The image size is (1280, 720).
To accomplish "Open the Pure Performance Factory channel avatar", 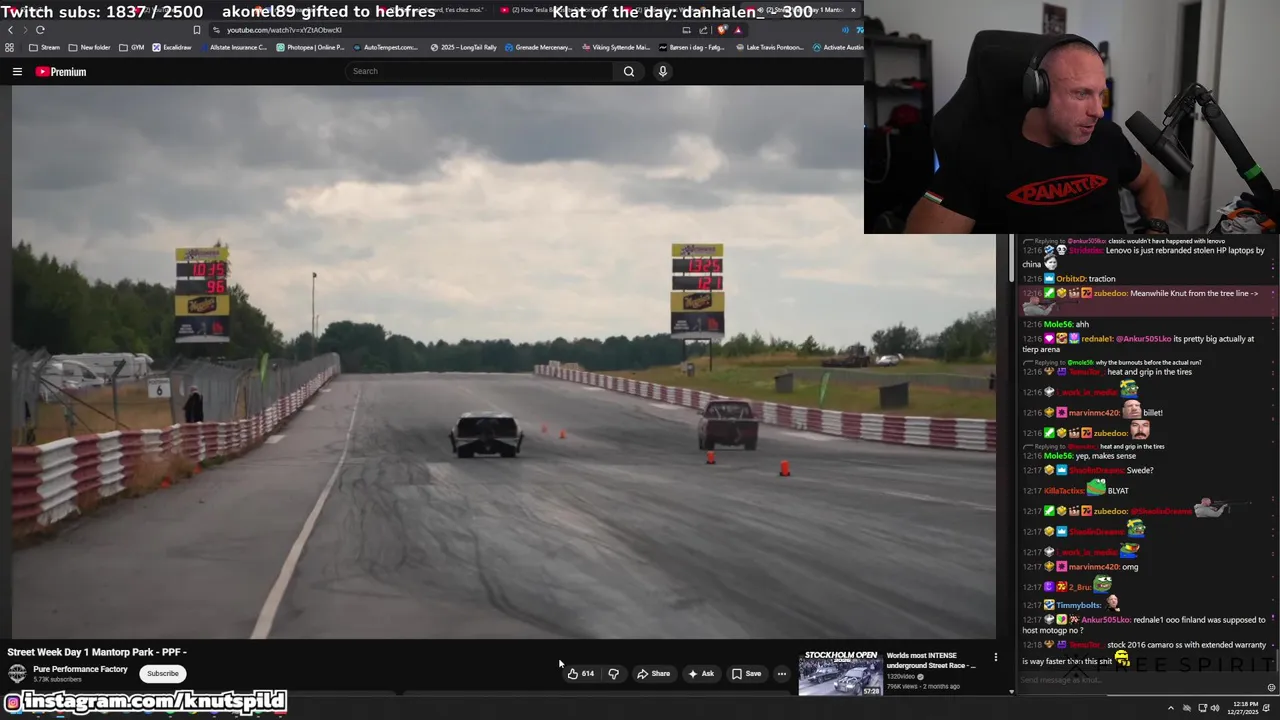I will pyautogui.click(x=17, y=673).
